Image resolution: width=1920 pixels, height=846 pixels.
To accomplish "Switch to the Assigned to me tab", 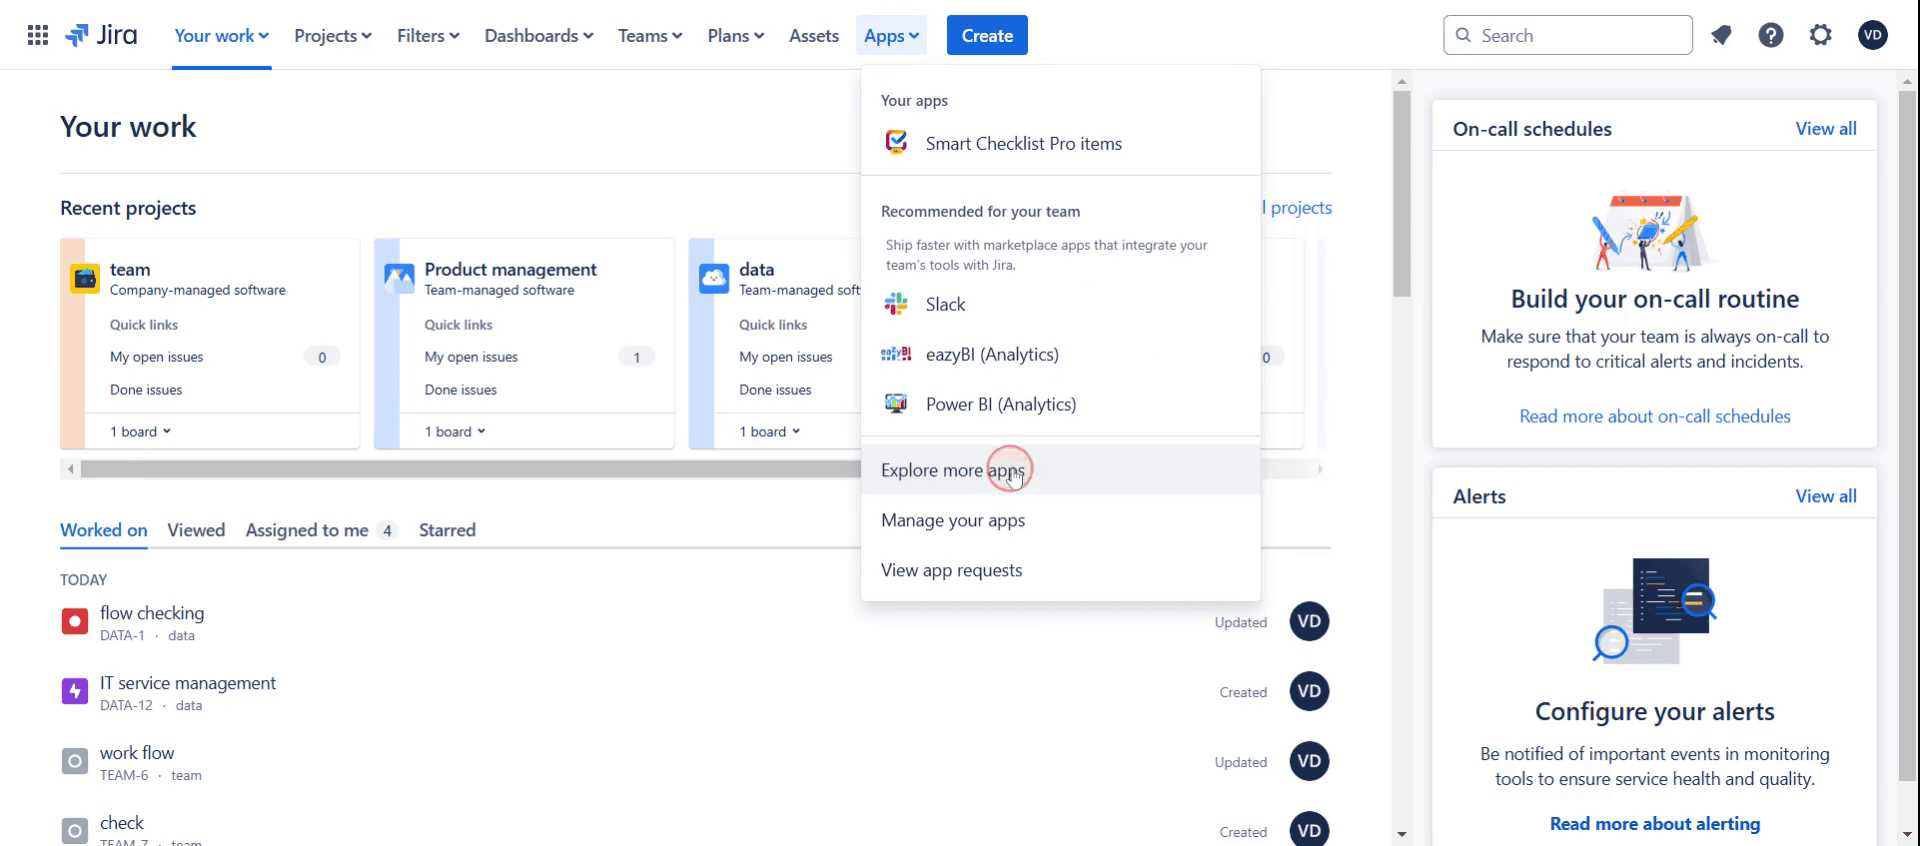I will (321, 530).
